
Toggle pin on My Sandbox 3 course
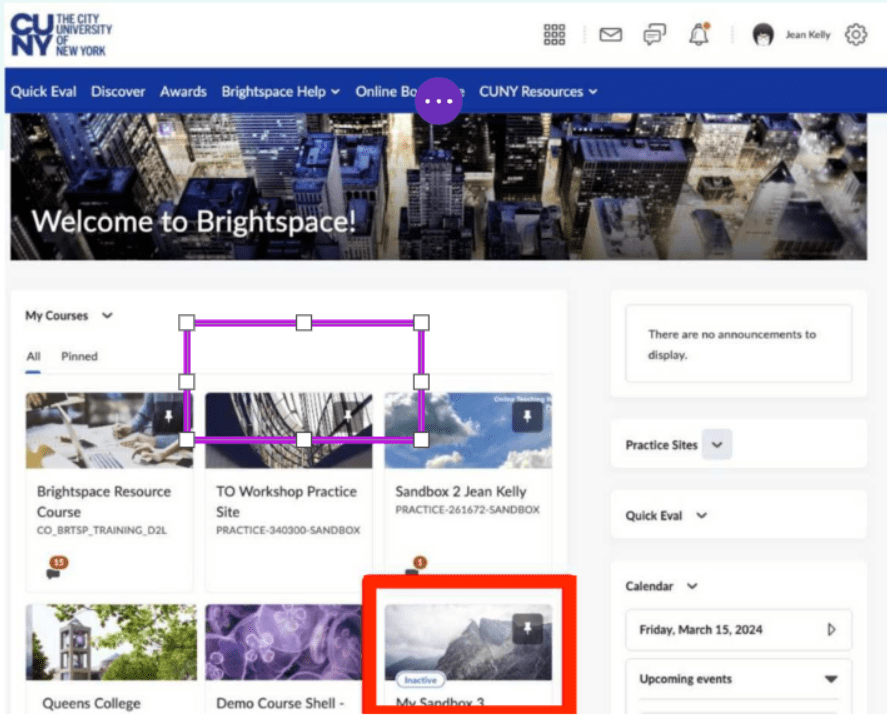click(527, 629)
